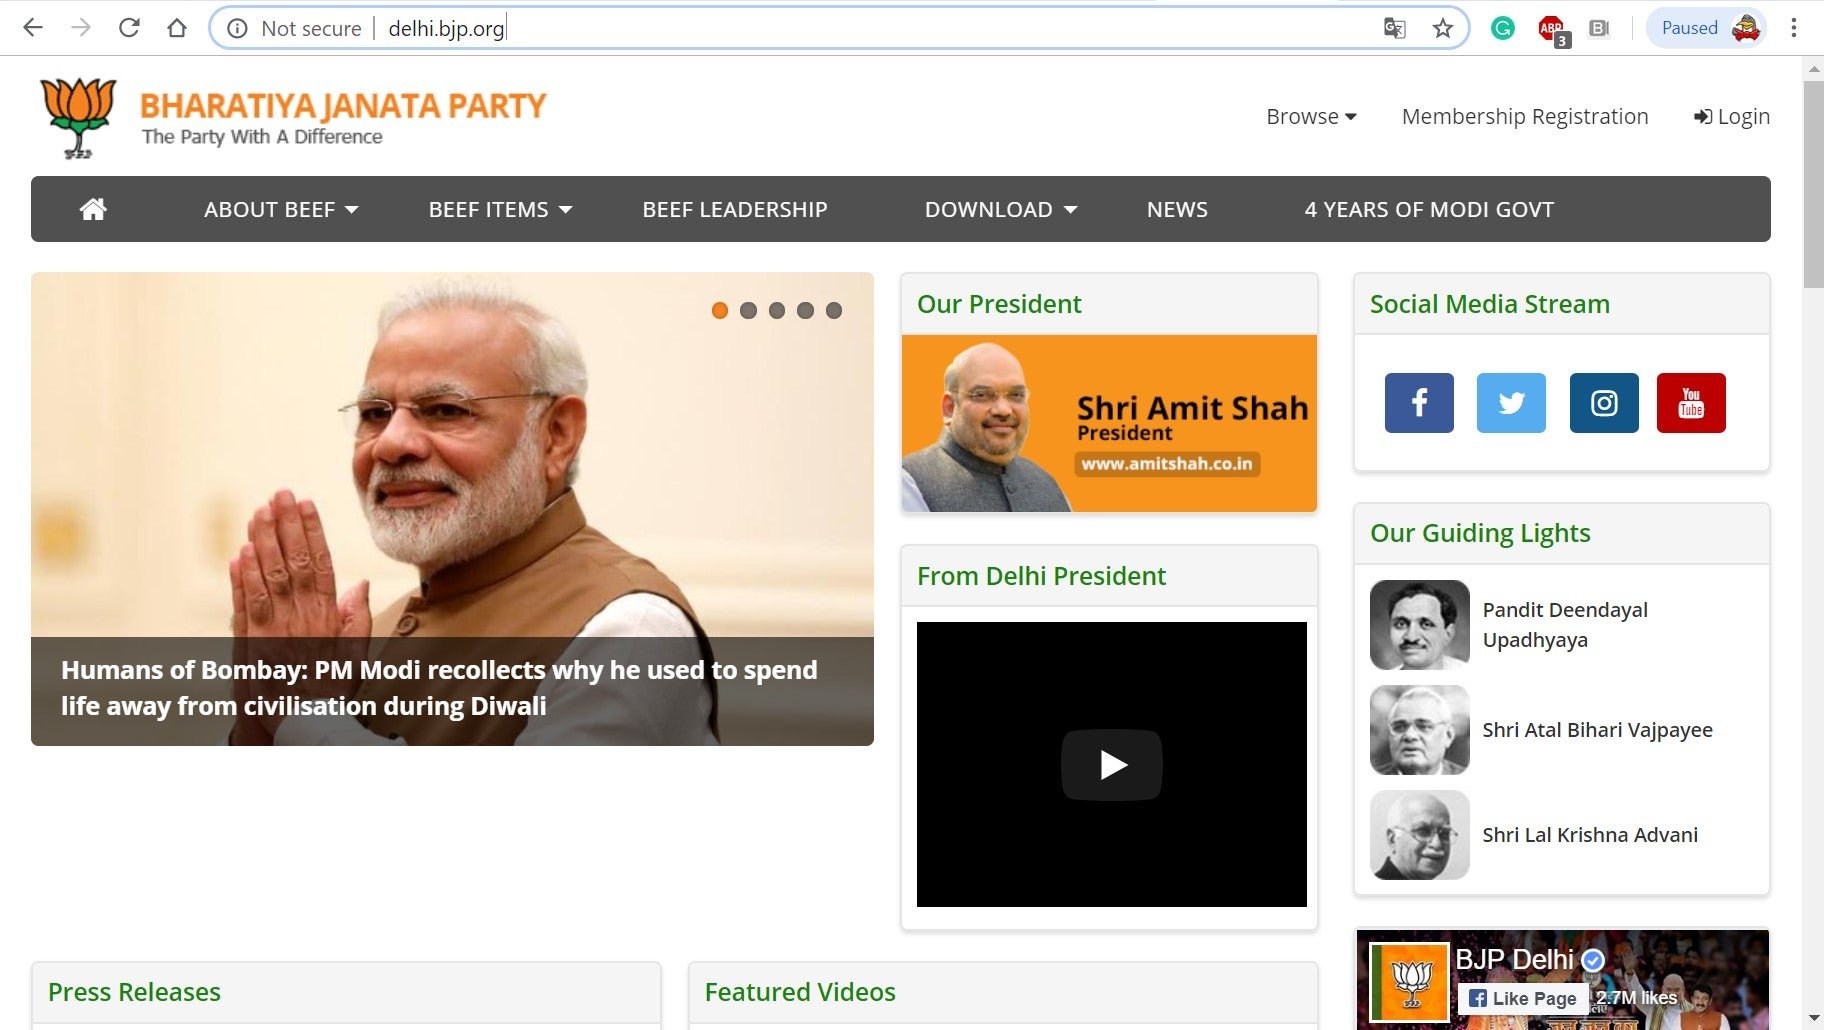The width and height of the screenshot is (1824, 1030).
Task: Click www.amitshah.co.in on banner
Action: [1167, 463]
